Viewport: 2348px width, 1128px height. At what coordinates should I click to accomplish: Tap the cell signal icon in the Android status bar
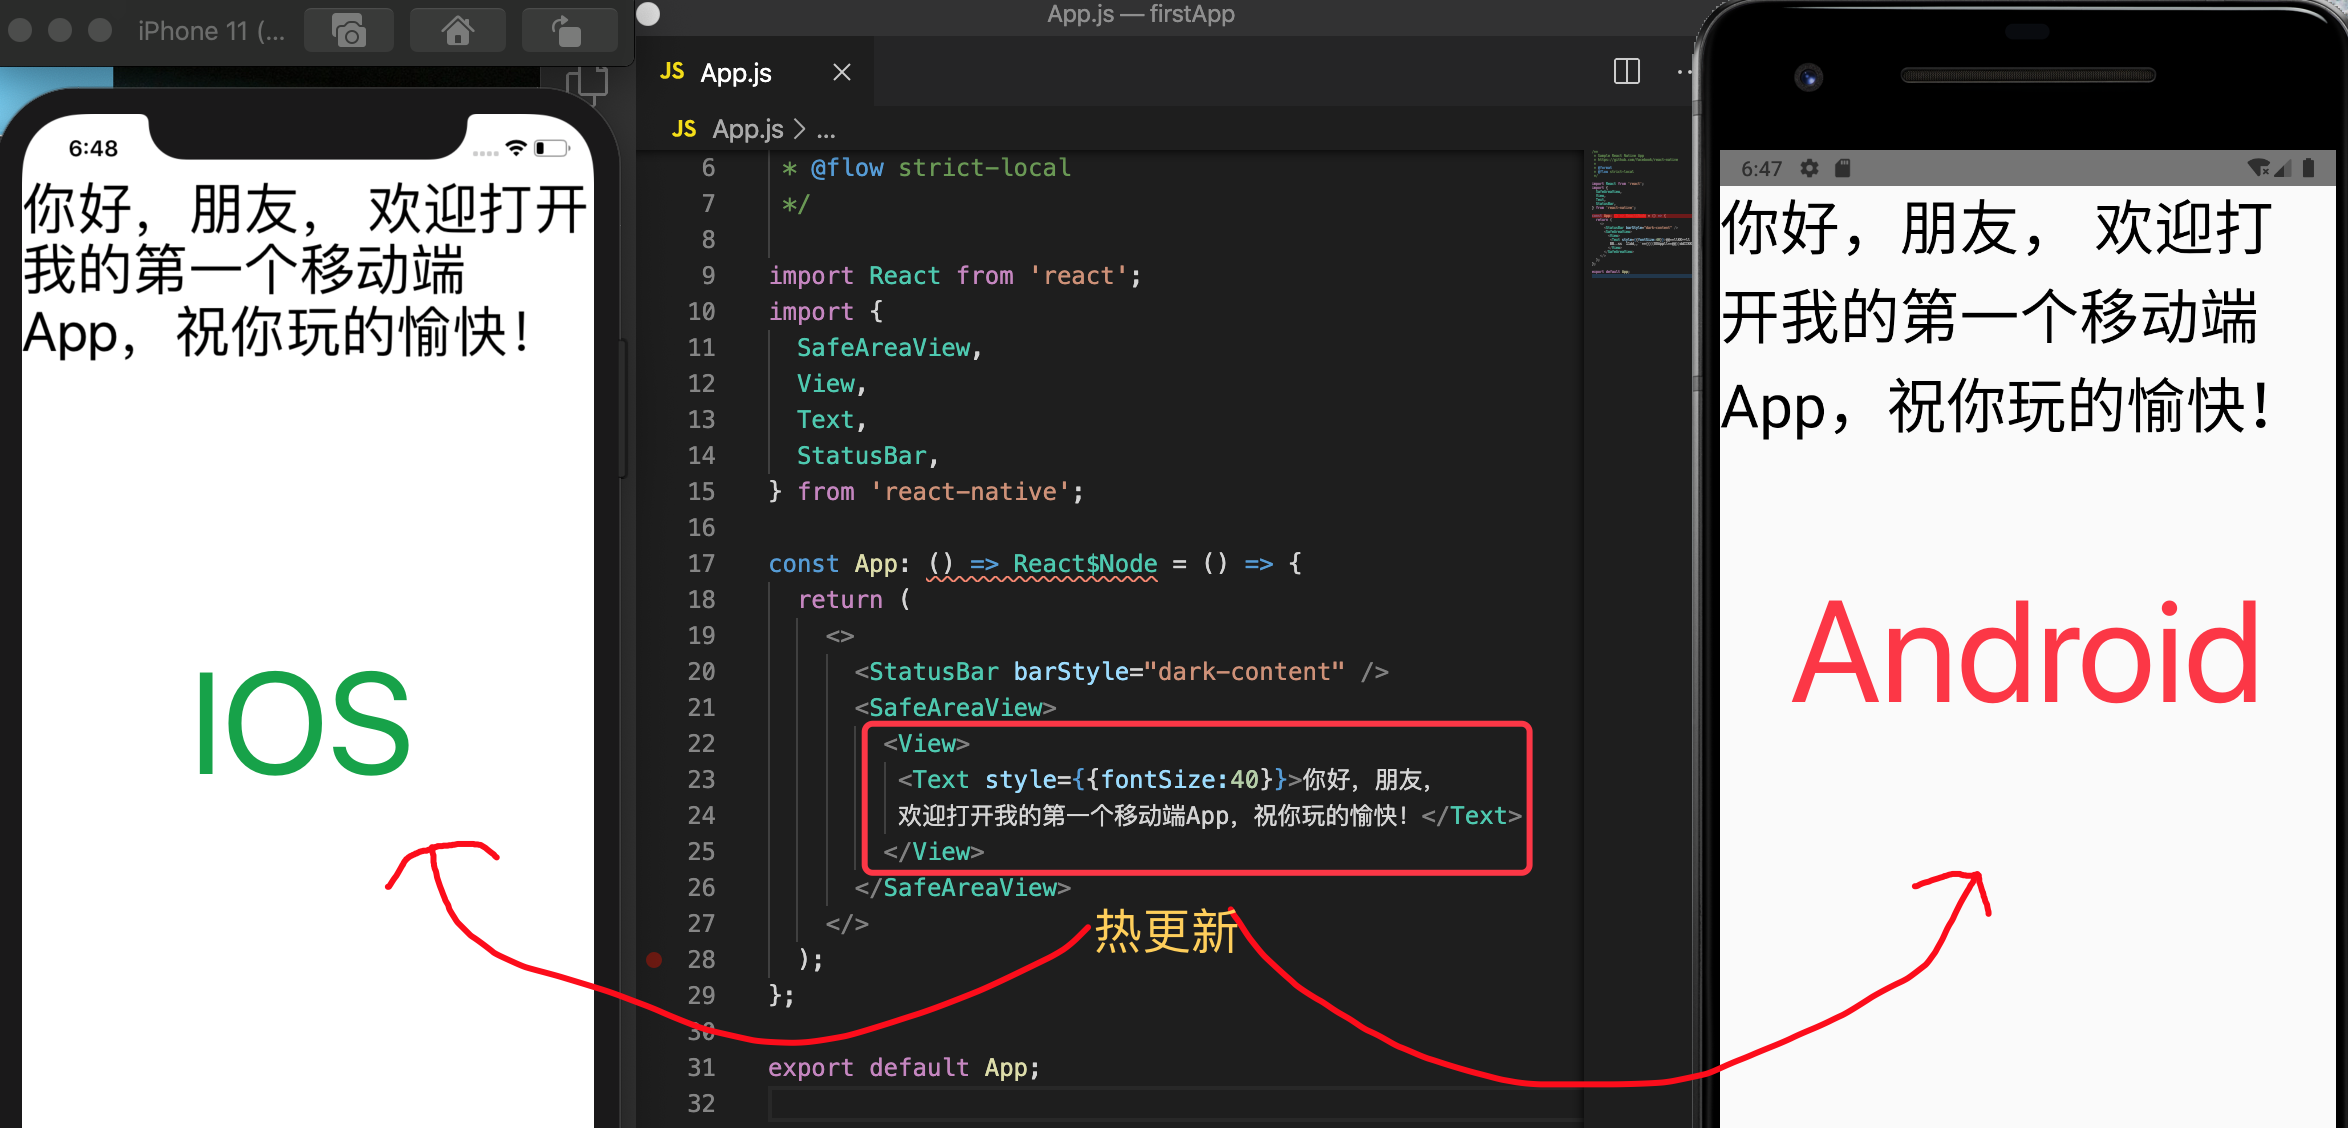2282,168
